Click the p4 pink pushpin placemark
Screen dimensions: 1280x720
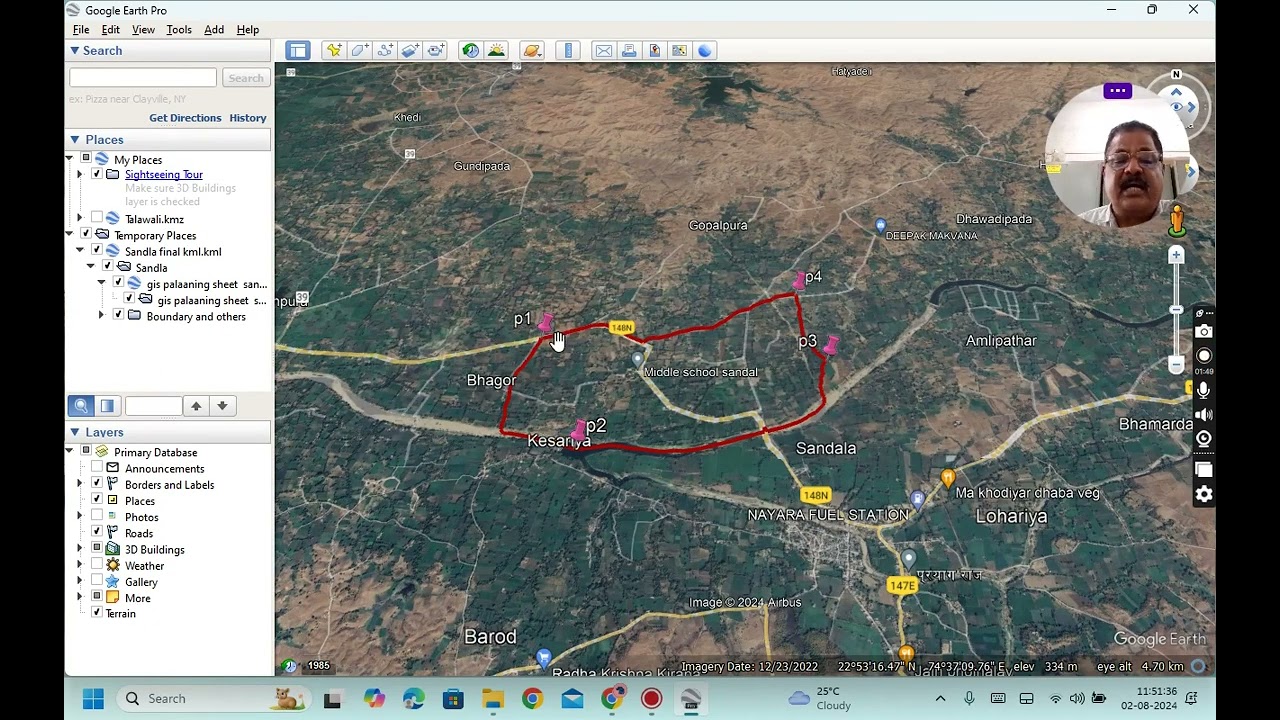click(x=800, y=280)
